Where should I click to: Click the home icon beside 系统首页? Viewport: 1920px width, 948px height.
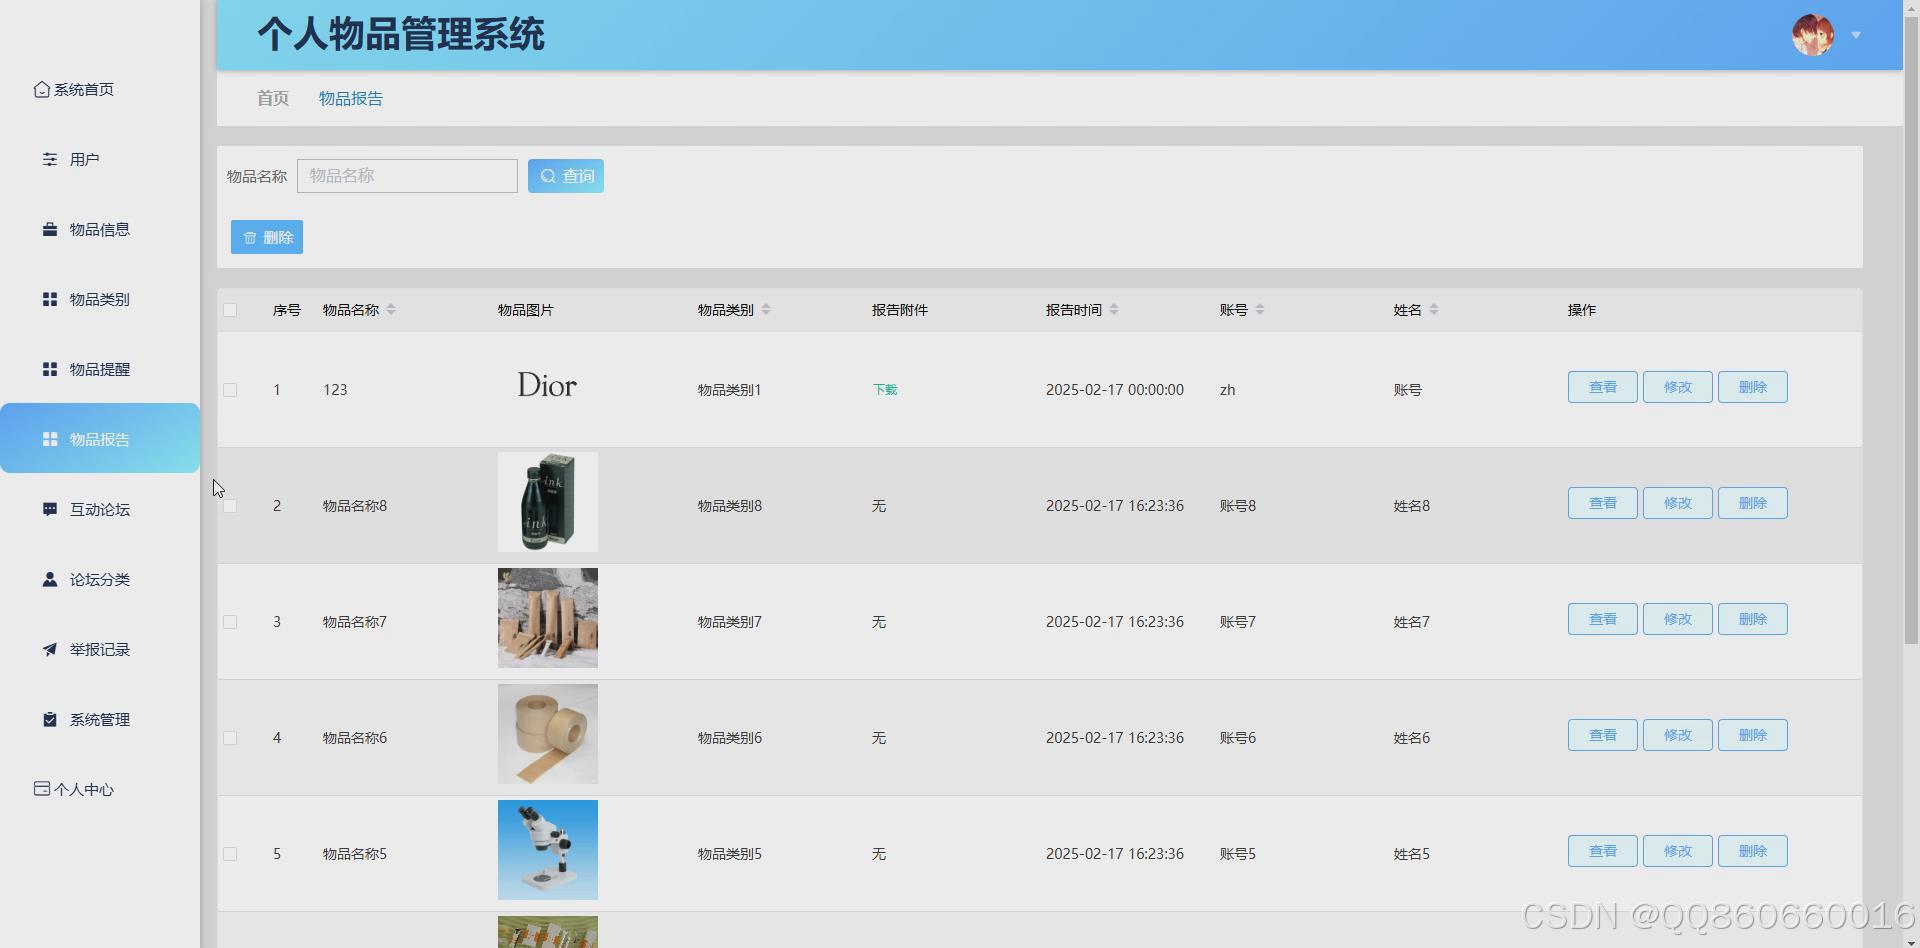coord(41,89)
